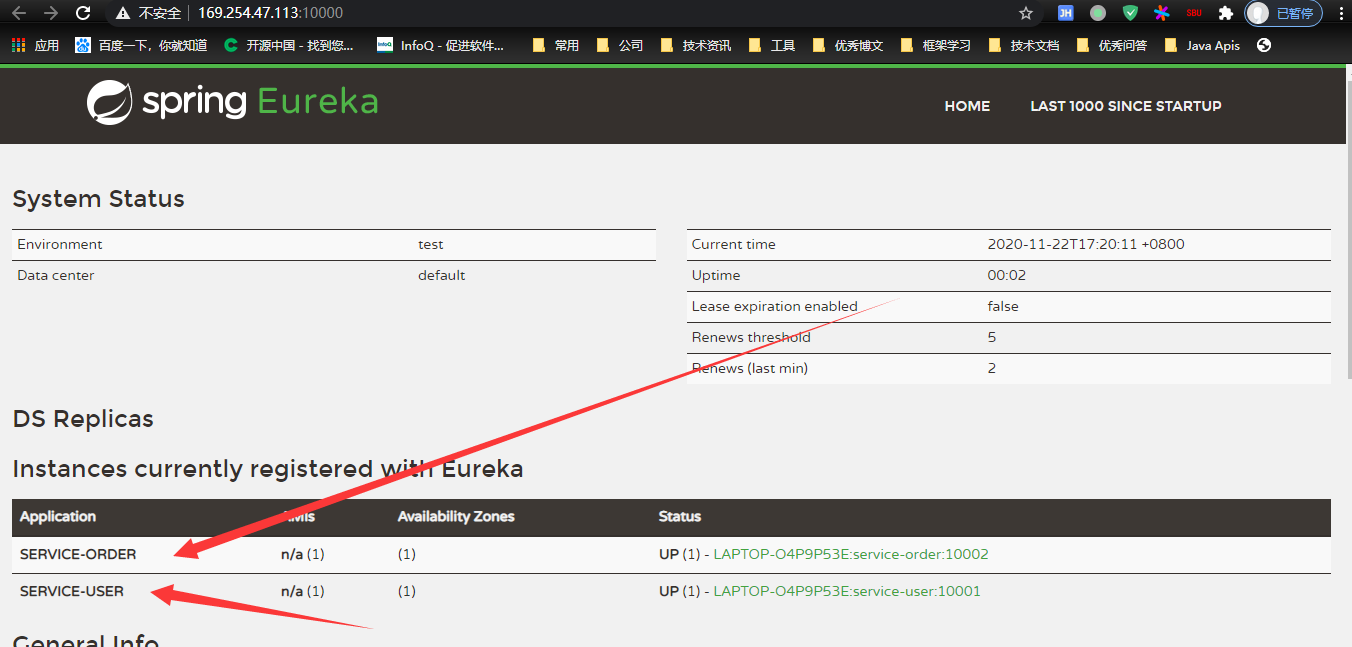
Task: Click the not-secure warning triangle icon
Action: click(123, 13)
